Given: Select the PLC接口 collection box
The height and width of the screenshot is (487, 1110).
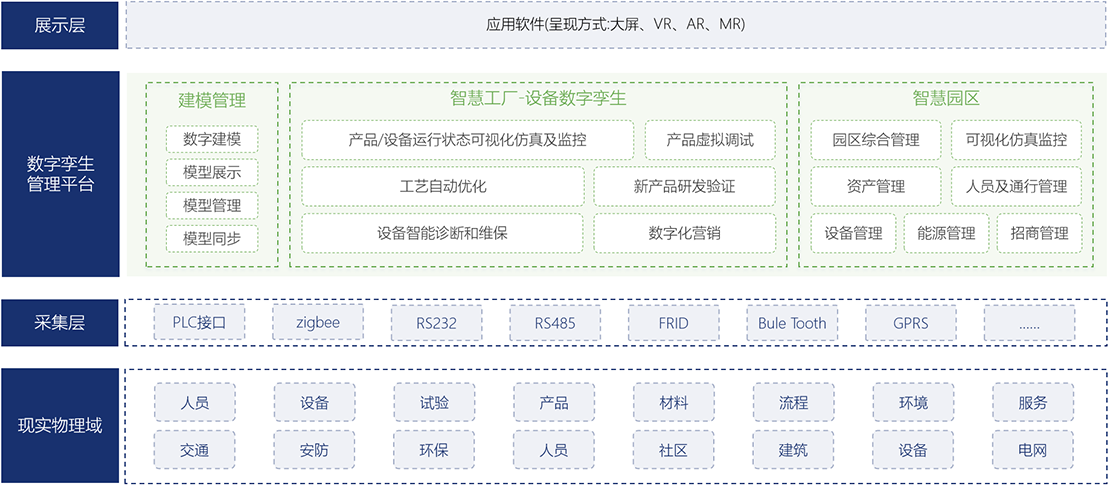Looking at the screenshot, I should point(199,323).
